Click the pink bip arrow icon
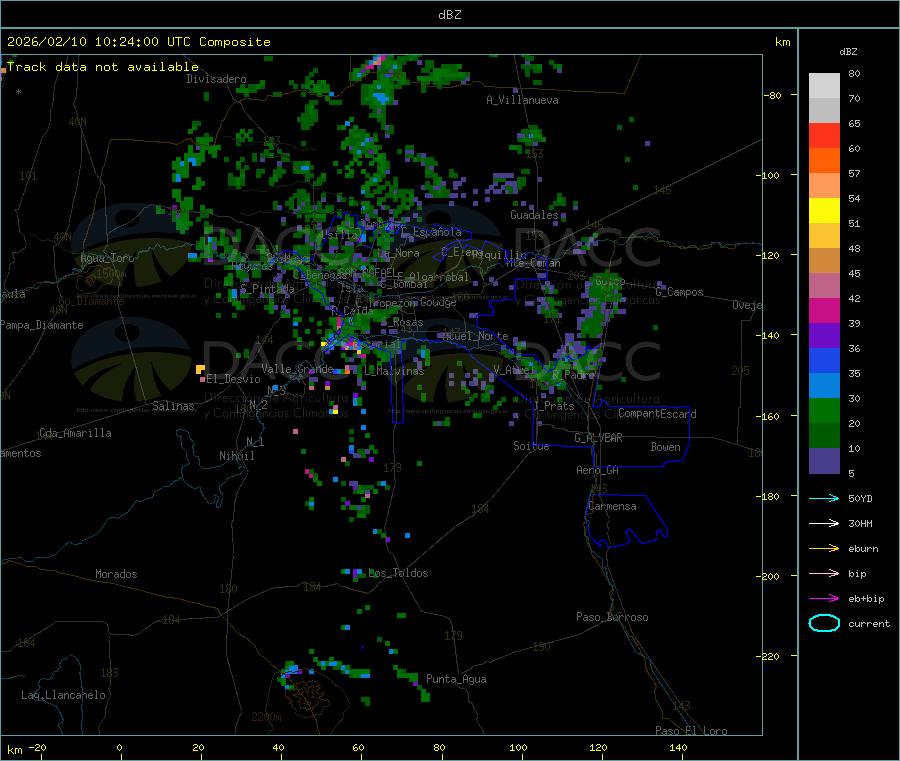This screenshot has height=761, width=900. 824,573
